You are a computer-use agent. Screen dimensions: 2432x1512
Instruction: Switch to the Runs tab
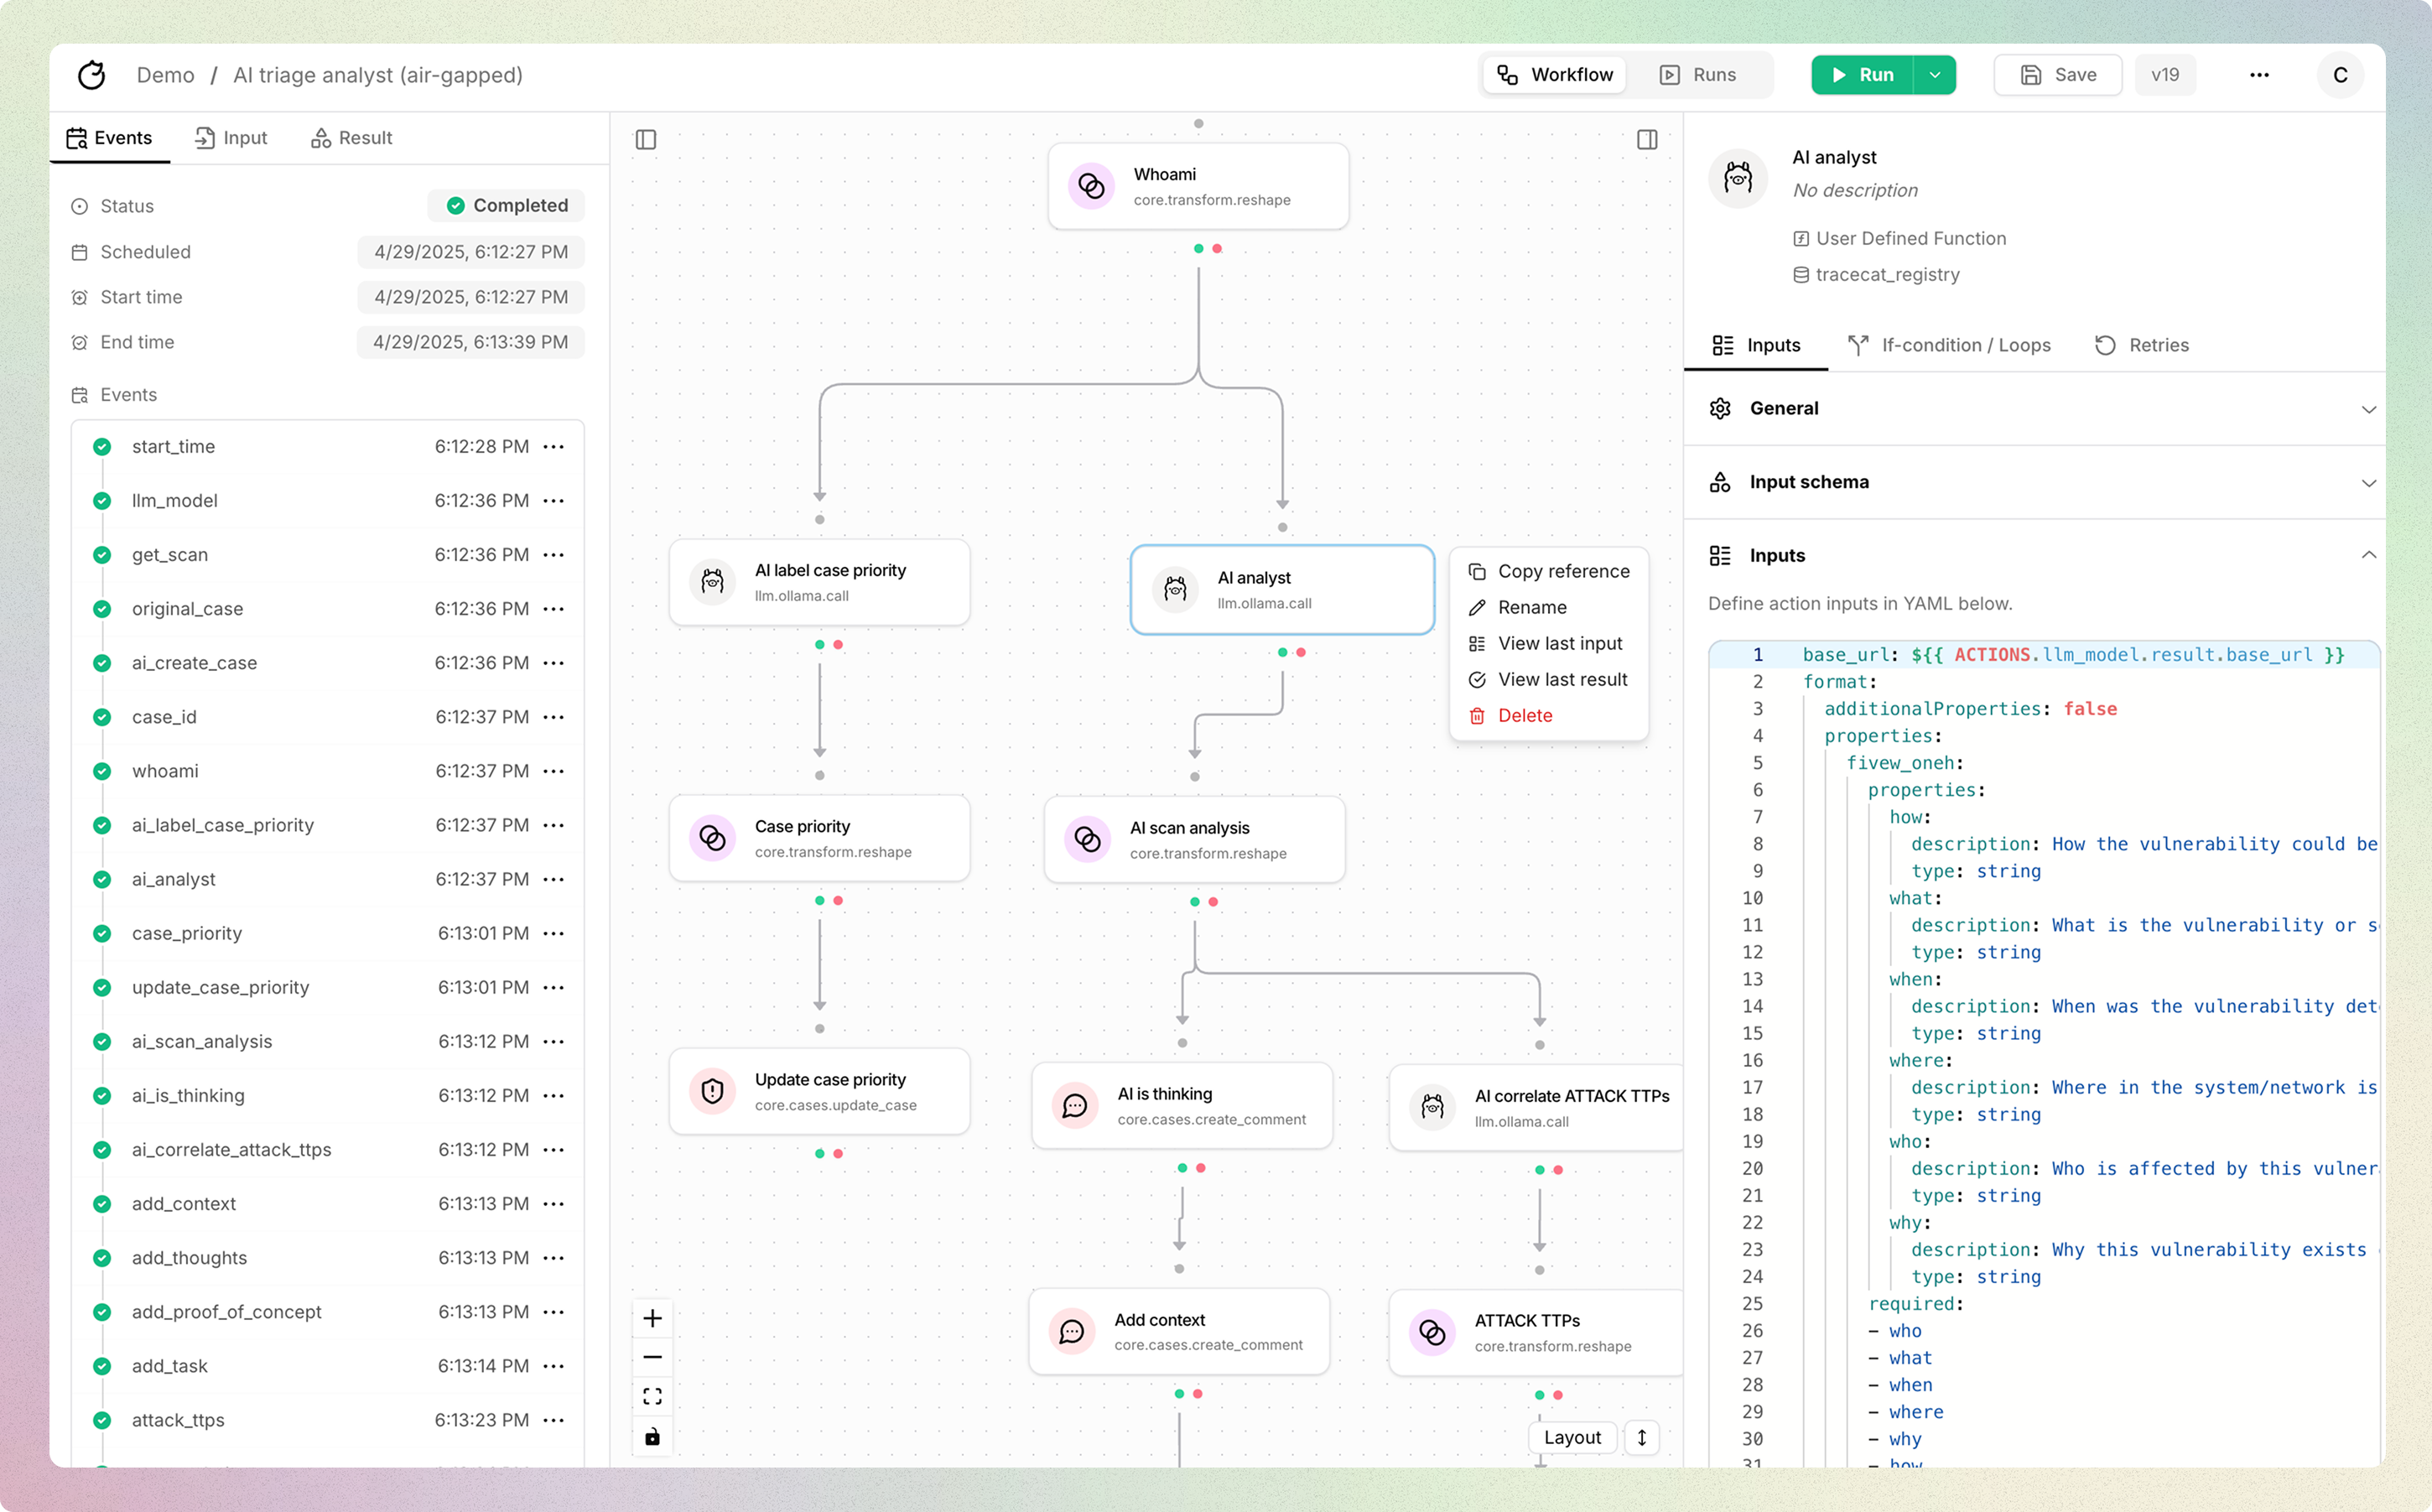point(1698,75)
